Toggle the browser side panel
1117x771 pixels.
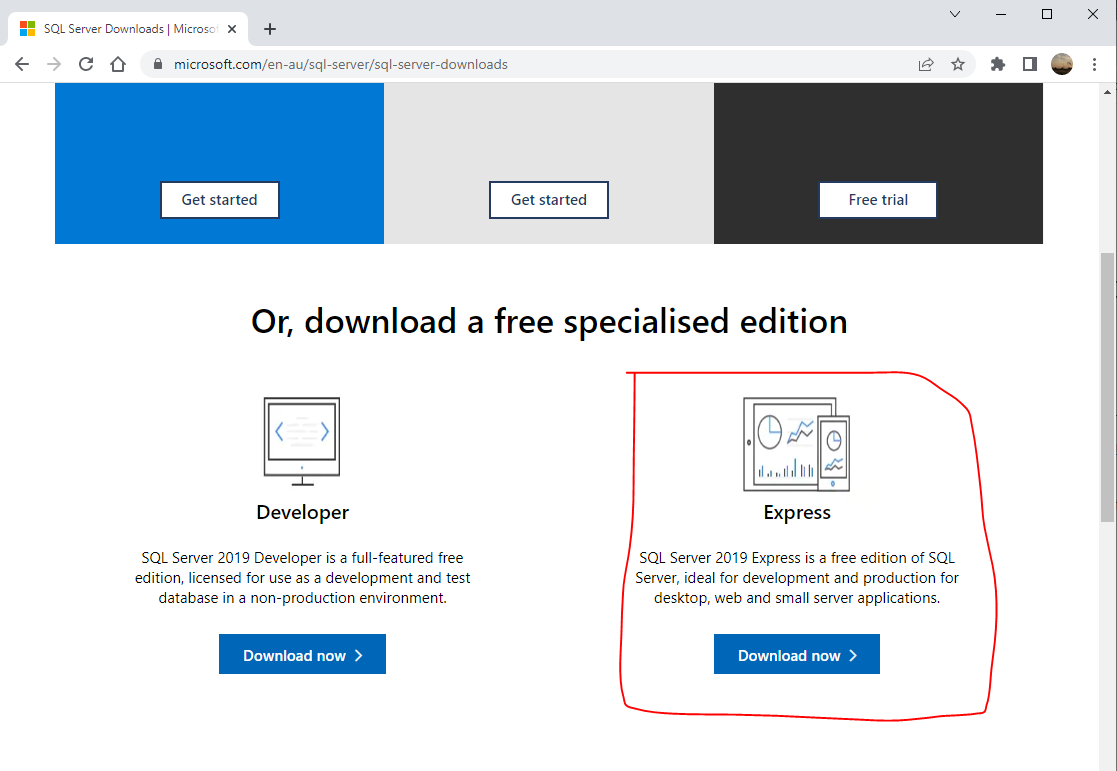1029,64
